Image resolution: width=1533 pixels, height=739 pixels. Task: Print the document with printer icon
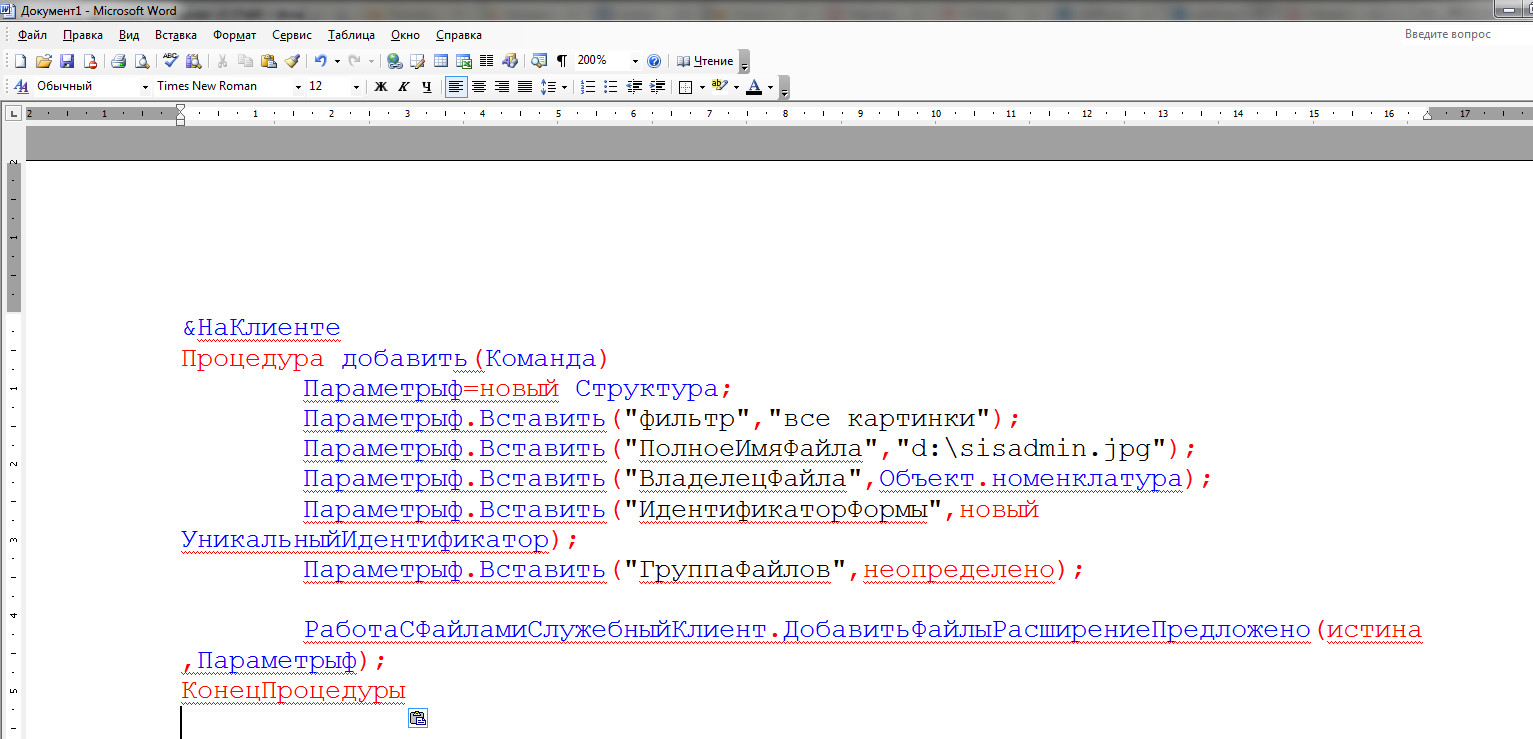[x=118, y=61]
